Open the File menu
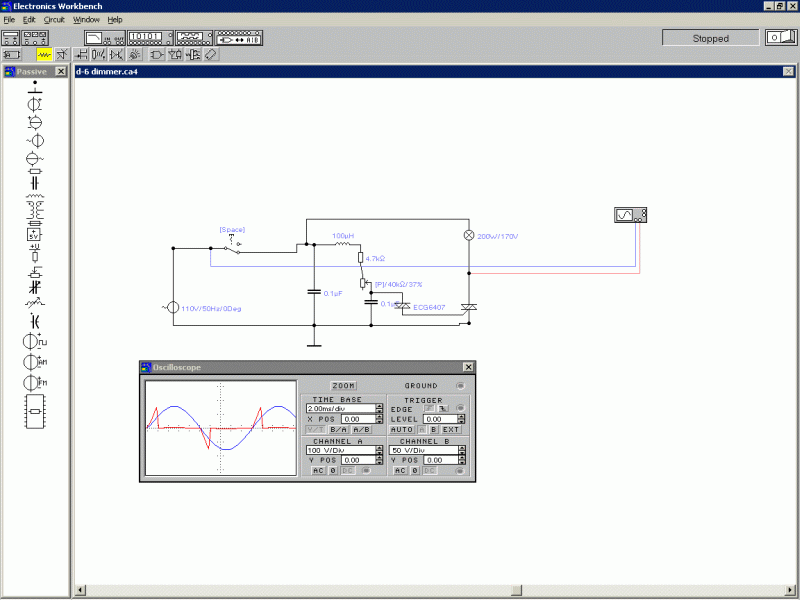 (x=9, y=19)
